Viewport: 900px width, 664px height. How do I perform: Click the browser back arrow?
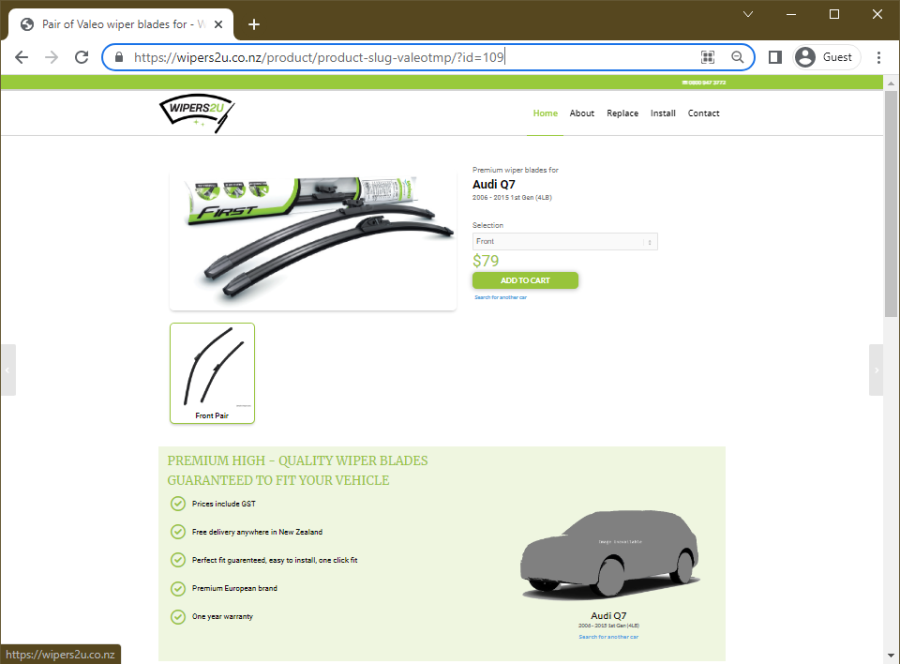pyautogui.click(x=21, y=57)
